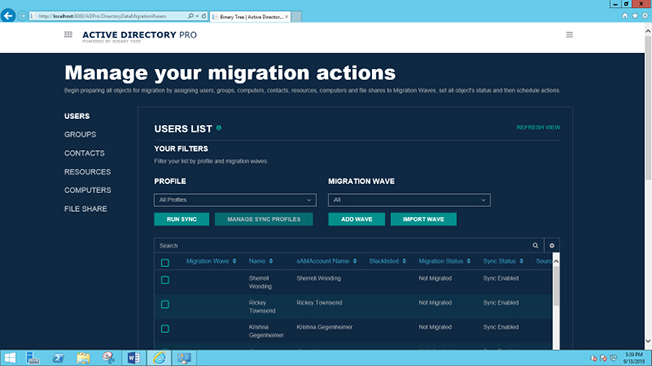Click the Refresh View link
This screenshot has width=652, height=366.
538,127
